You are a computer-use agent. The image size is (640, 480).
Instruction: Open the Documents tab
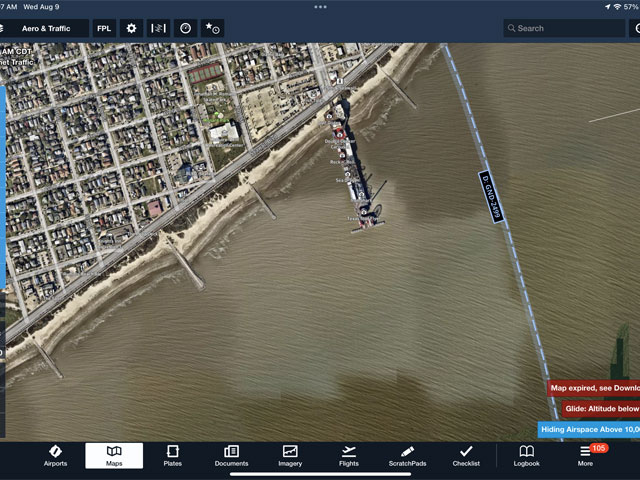pyautogui.click(x=231, y=456)
